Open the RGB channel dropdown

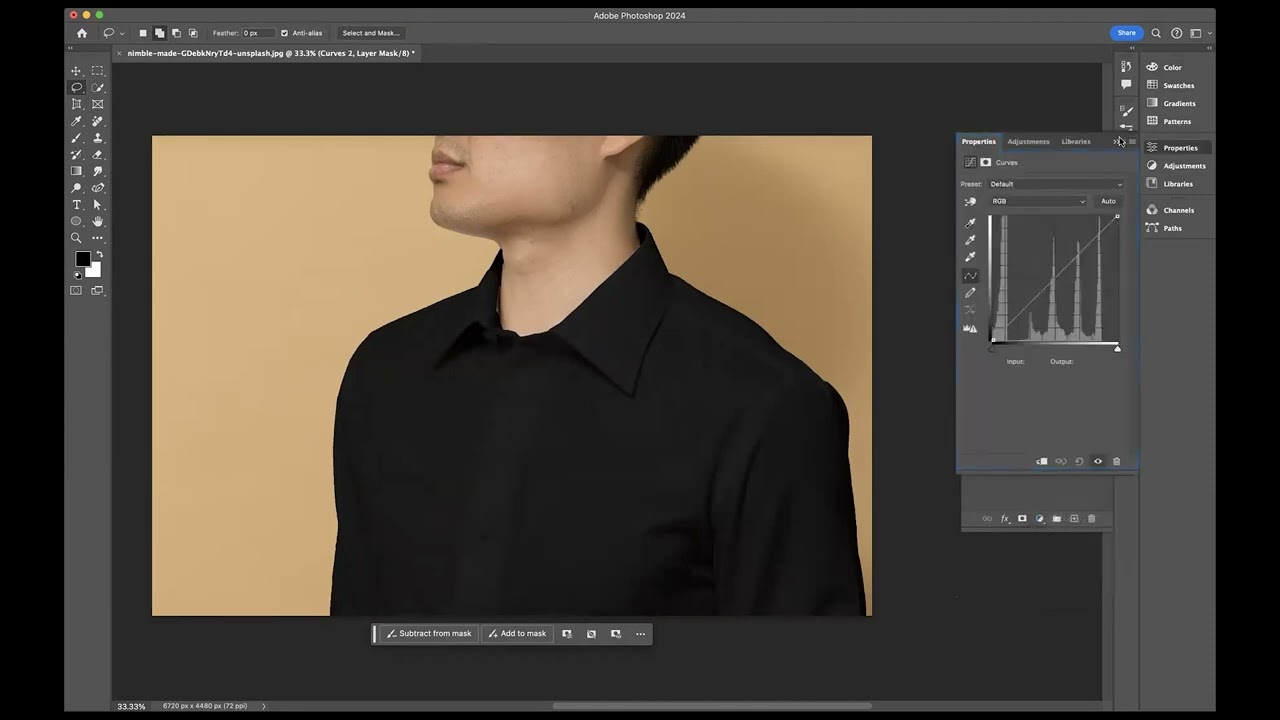point(1038,201)
